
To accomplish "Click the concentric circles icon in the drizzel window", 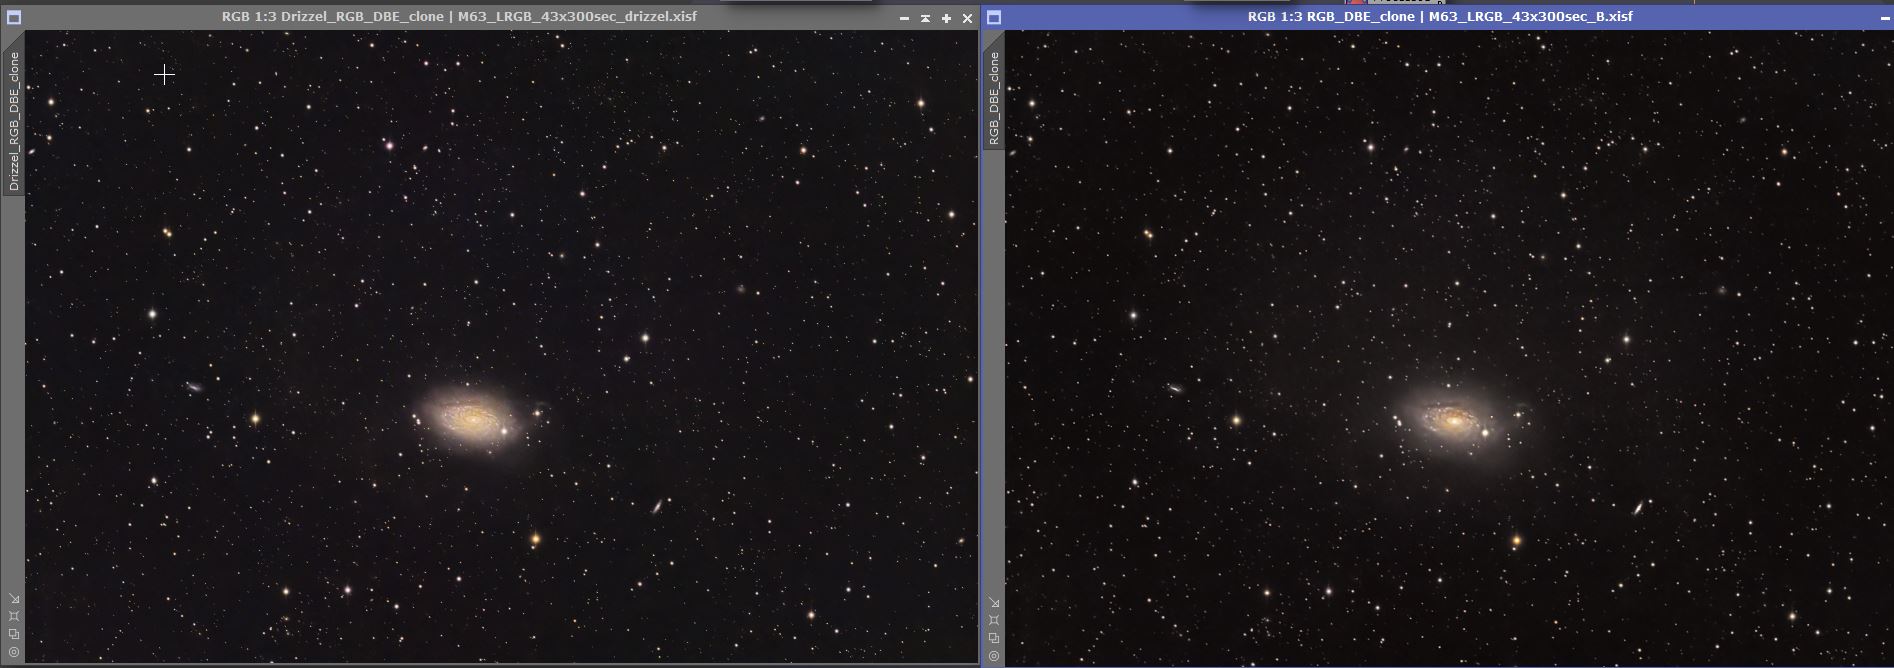I will point(14,652).
